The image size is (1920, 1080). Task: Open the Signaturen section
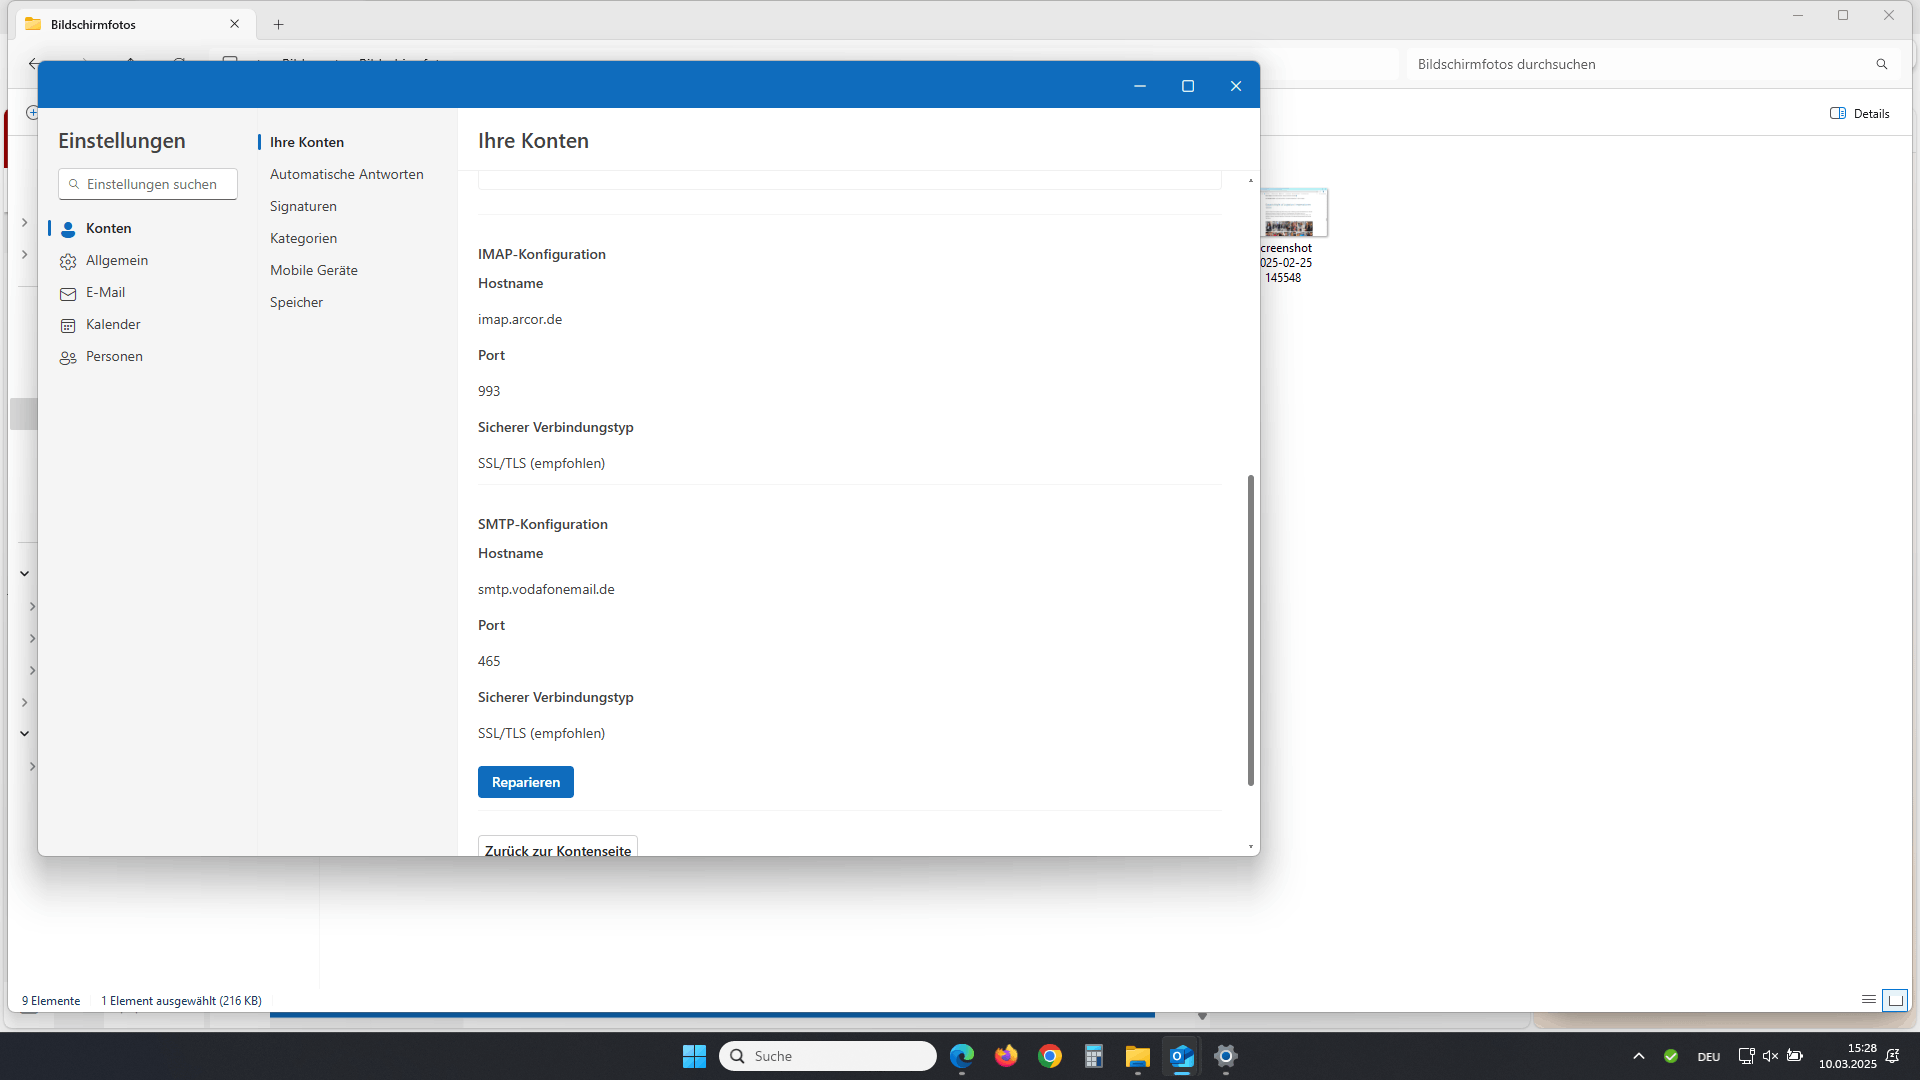tap(303, 206)
